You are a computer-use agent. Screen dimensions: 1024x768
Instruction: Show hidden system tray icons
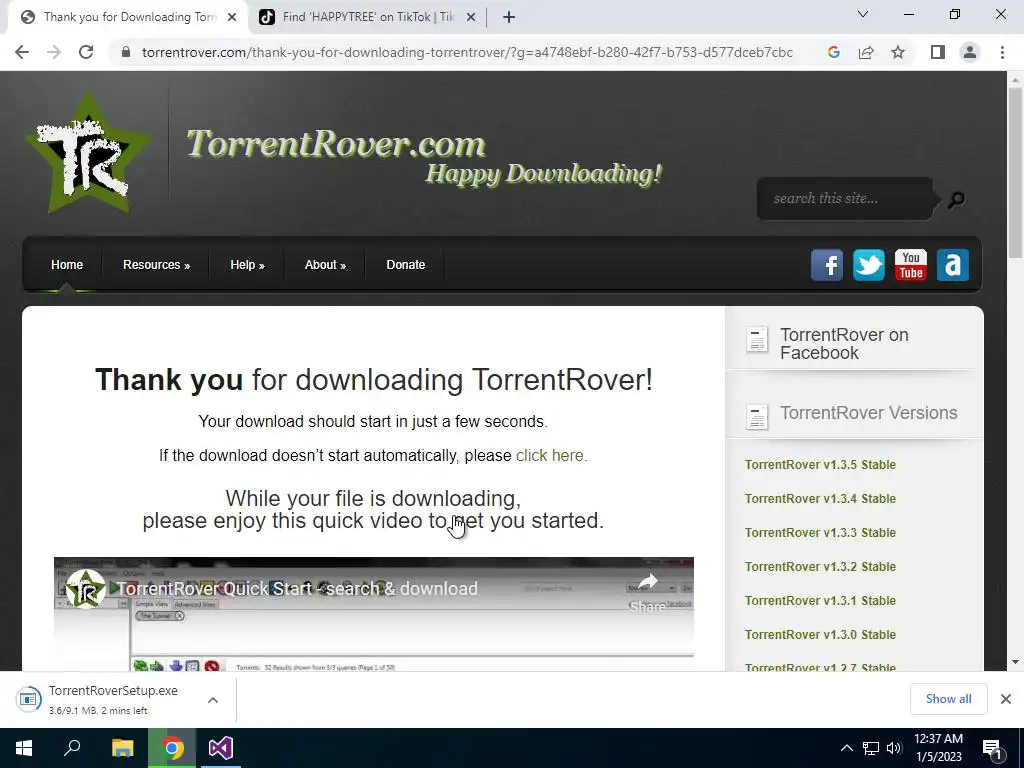846,748
